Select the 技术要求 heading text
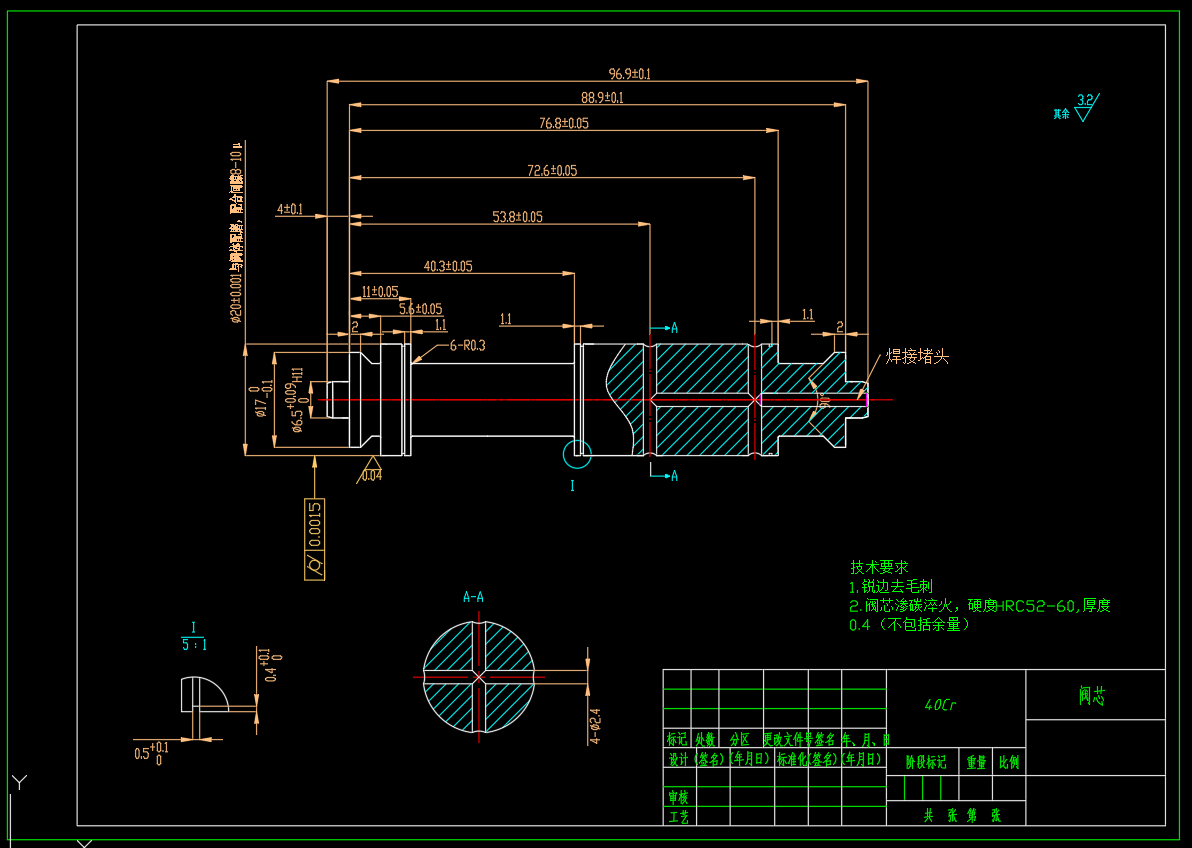1192x848 pixels. pyautogui.click(x=879, y=567)
